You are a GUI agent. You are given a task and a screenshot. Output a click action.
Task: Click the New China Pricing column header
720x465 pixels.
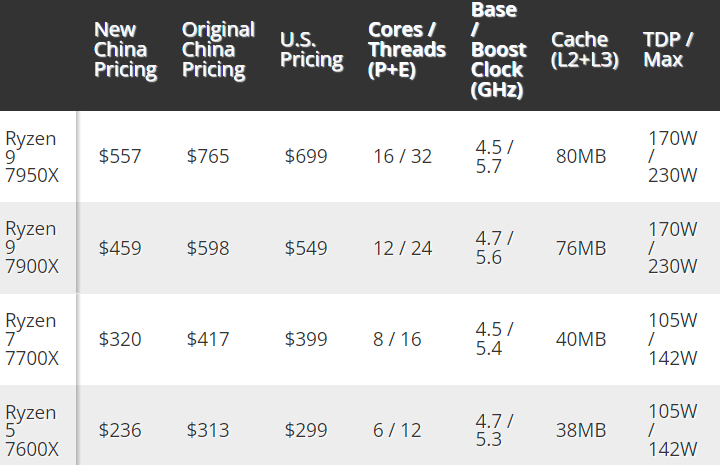tap(125, 50)
